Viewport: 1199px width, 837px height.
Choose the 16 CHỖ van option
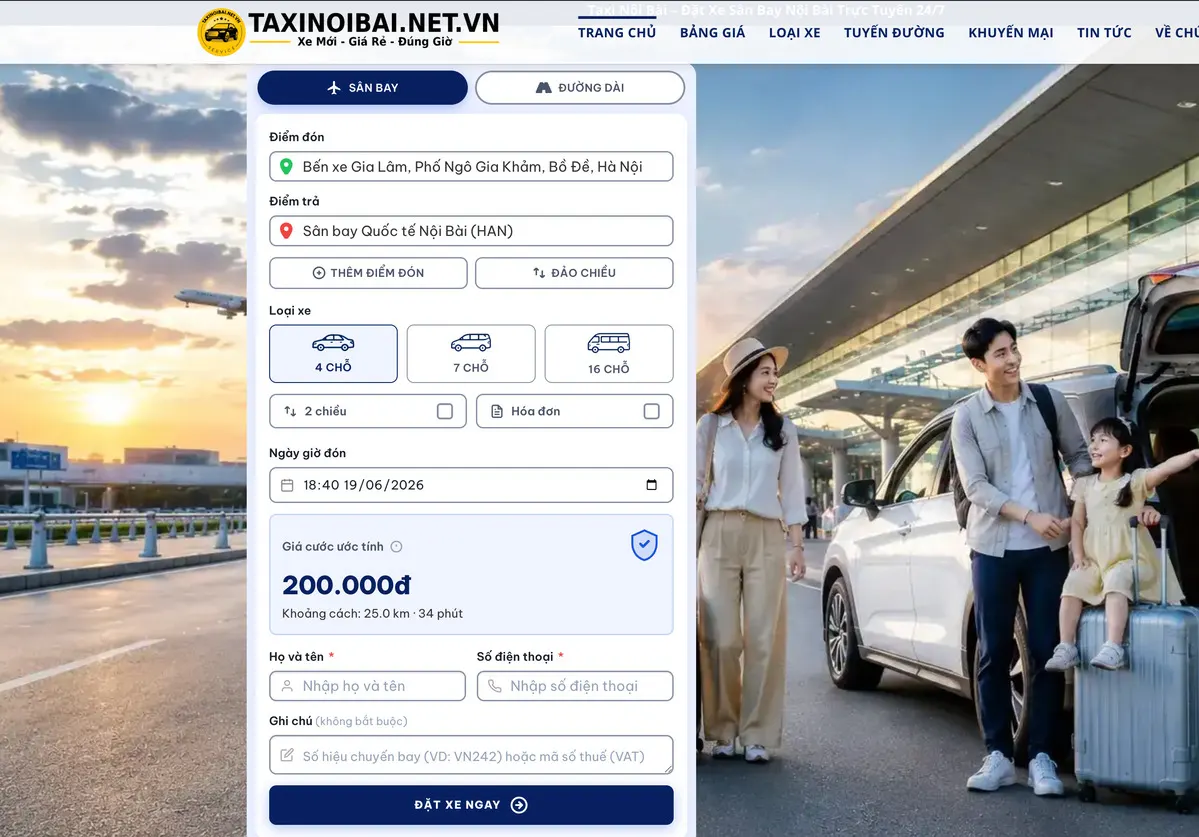[609, 354]
